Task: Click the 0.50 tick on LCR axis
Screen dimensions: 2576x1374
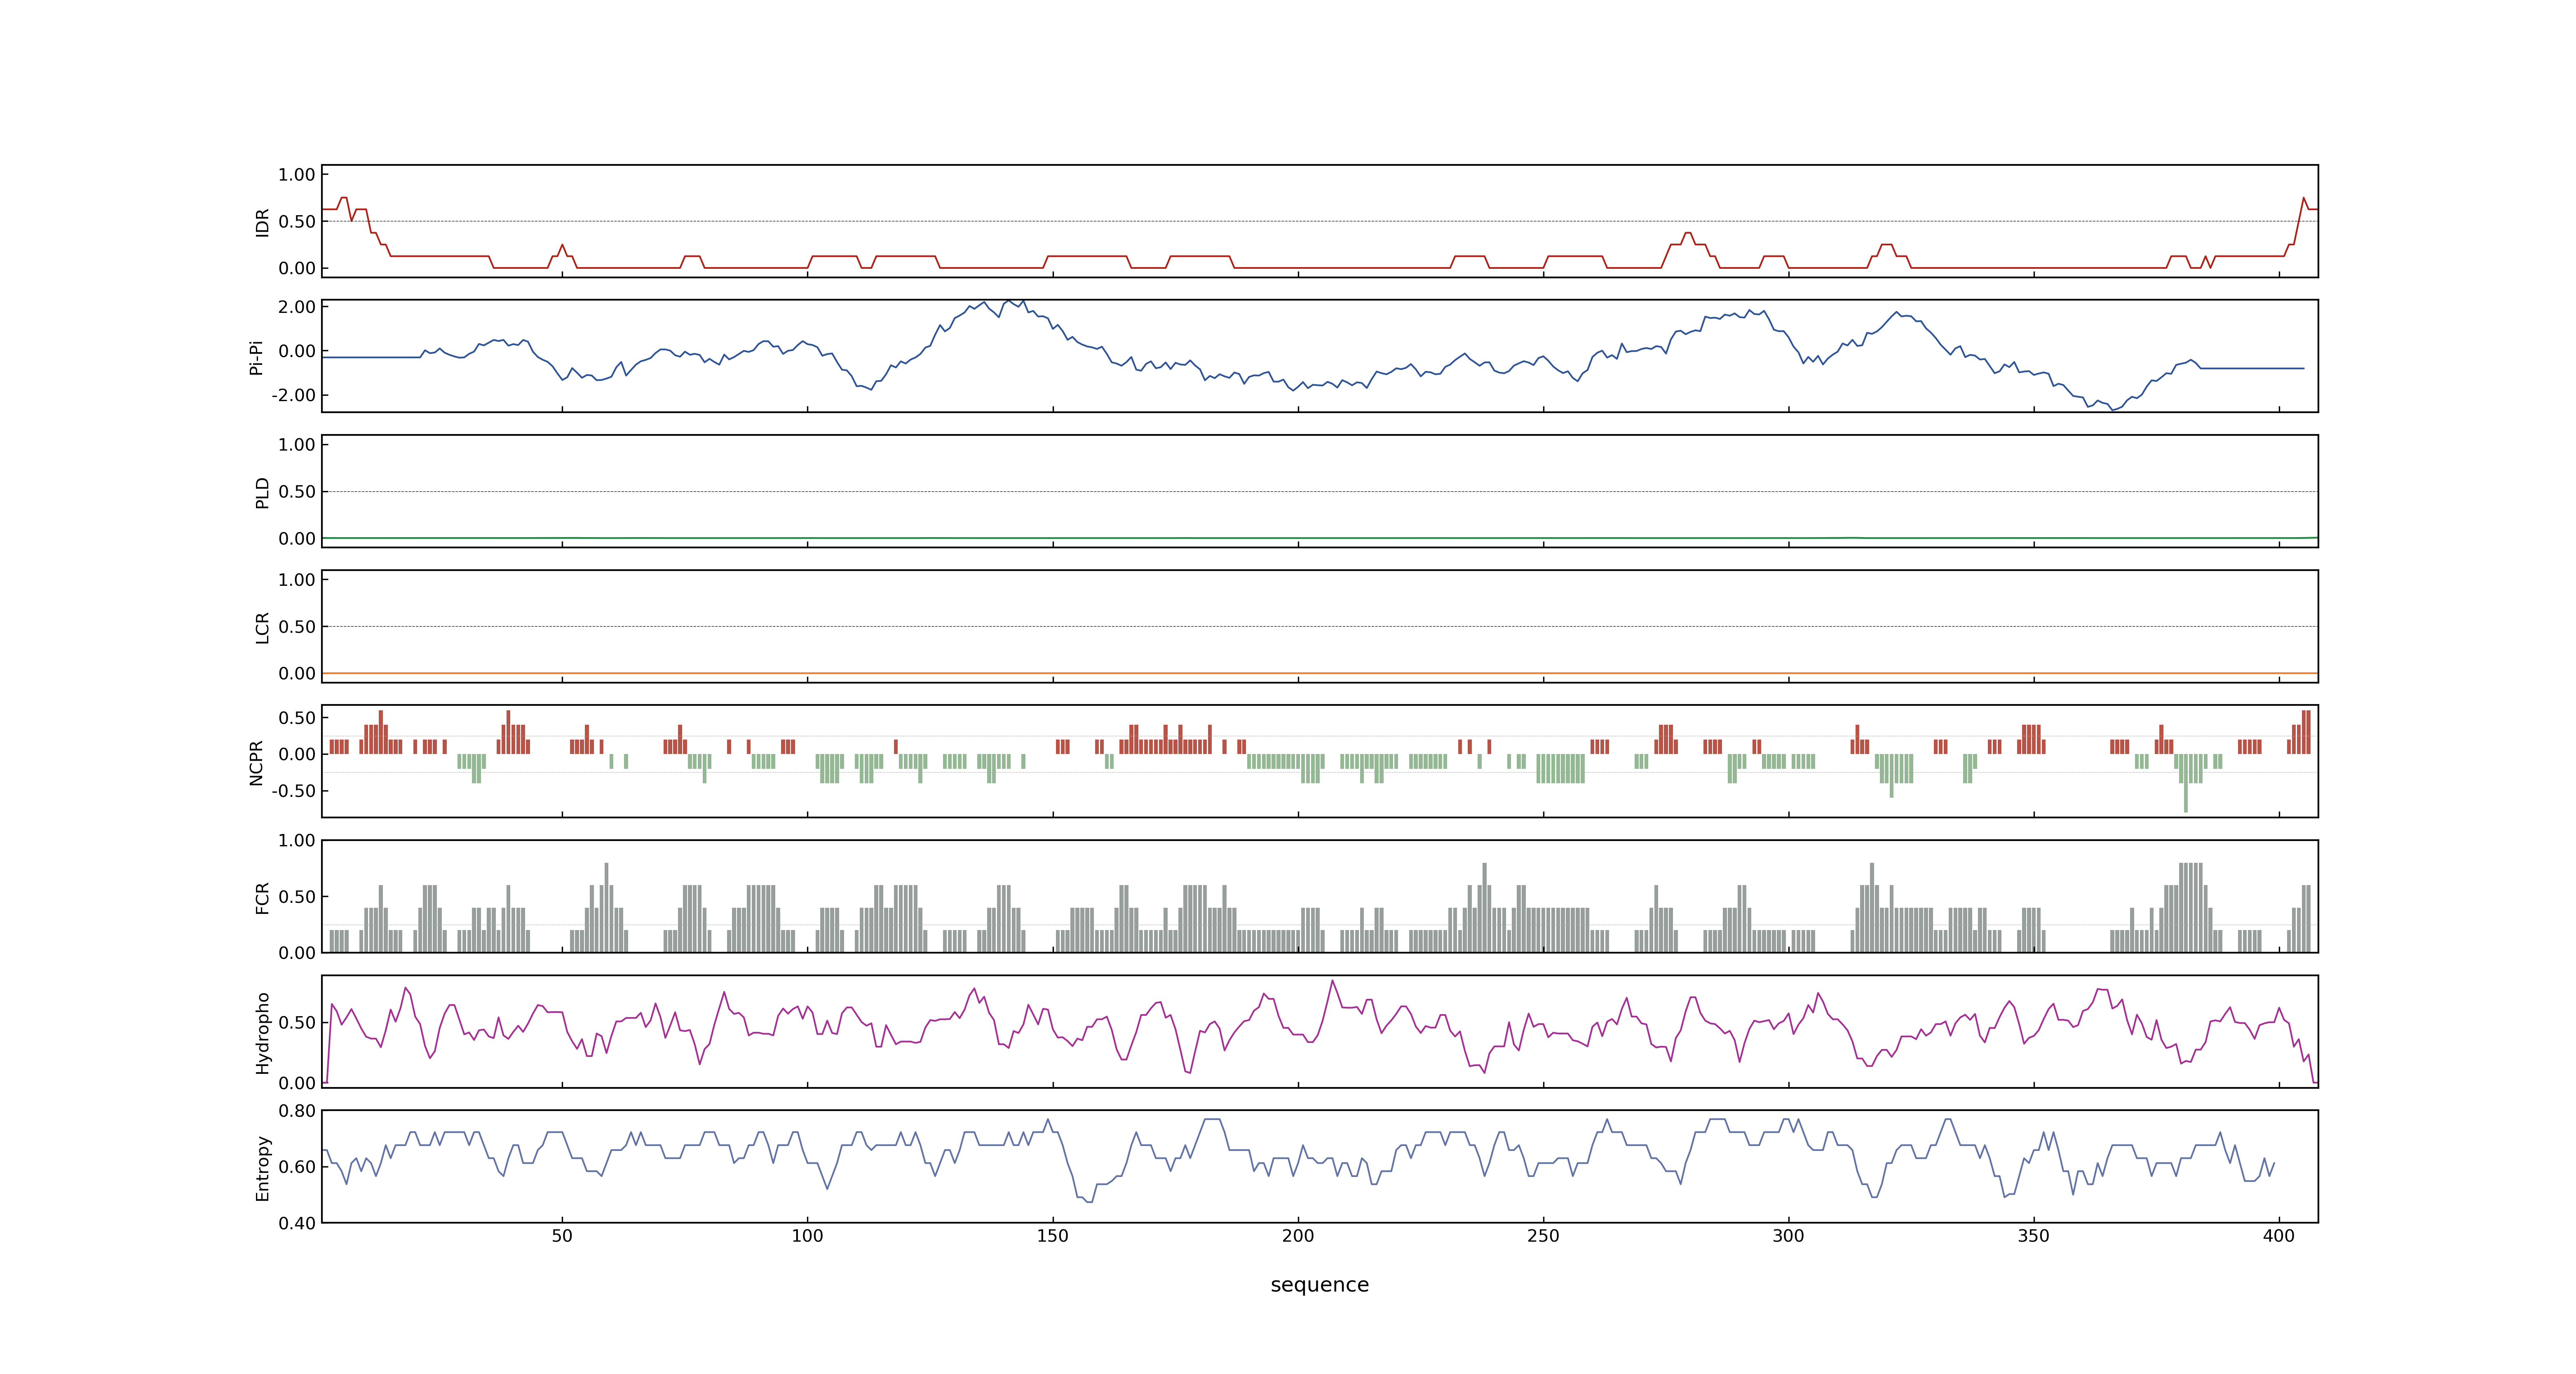Action: coord(297,627)
